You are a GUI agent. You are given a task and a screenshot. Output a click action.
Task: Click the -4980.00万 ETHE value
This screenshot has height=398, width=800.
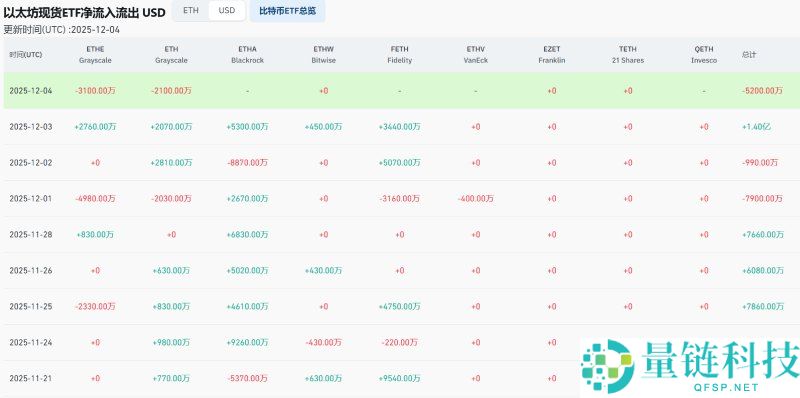pyautogui.click(x=95, y=198)
